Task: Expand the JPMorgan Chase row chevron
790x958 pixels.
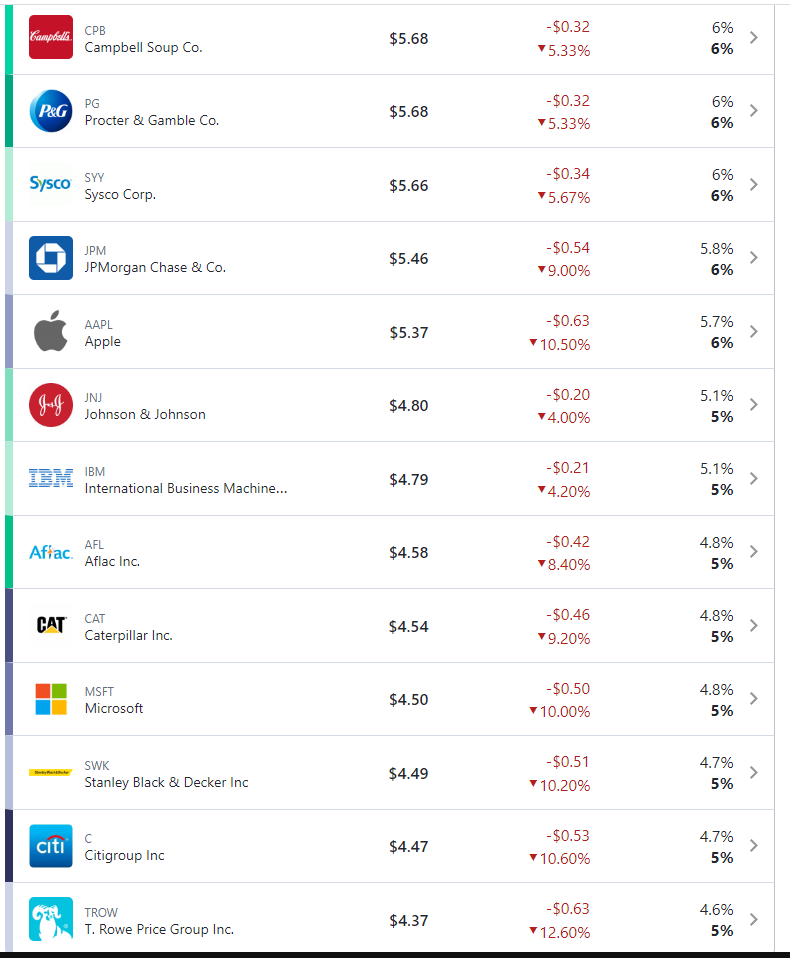Action: coord(753,257)
